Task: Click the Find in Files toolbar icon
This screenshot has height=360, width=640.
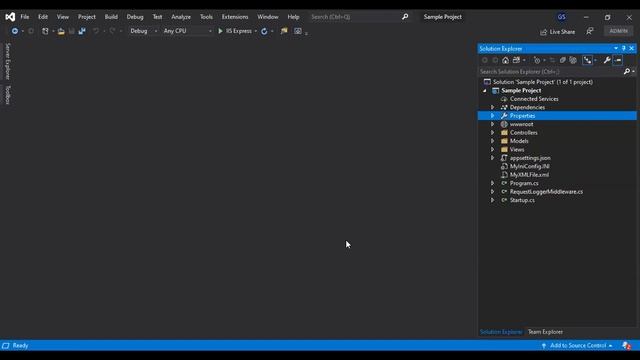Action: pyautogui.click(x=284, y=31)
